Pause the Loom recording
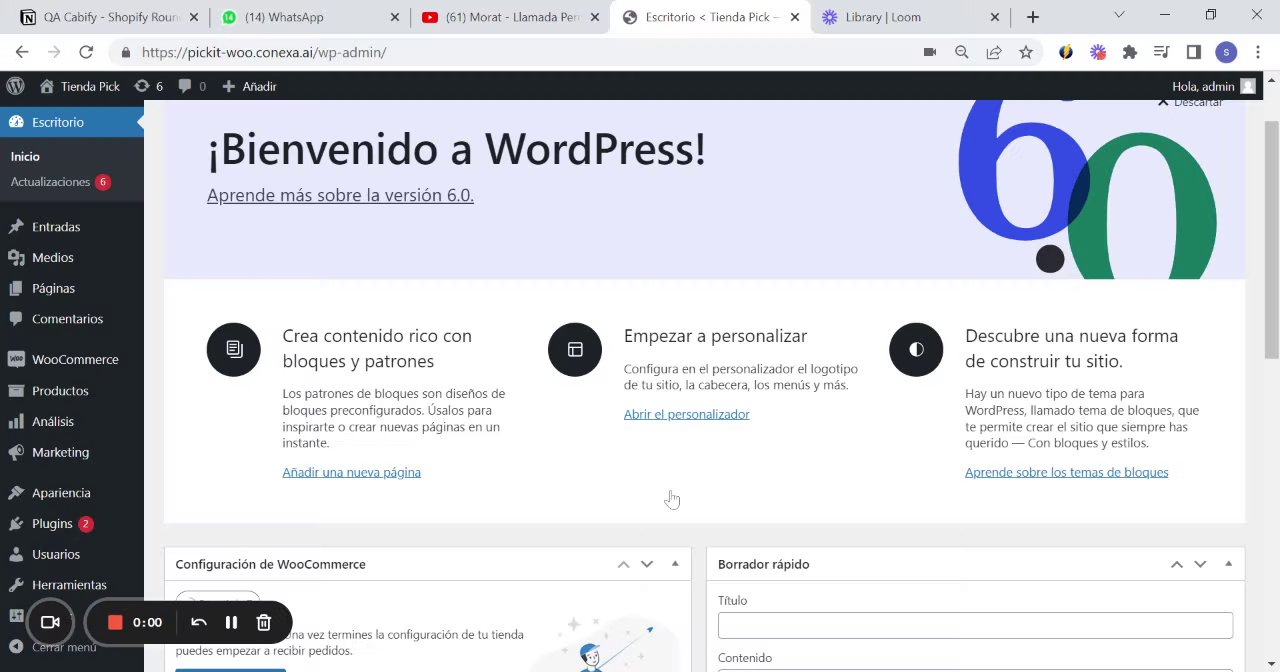1280x672 pixels. (x=231, y=622)
